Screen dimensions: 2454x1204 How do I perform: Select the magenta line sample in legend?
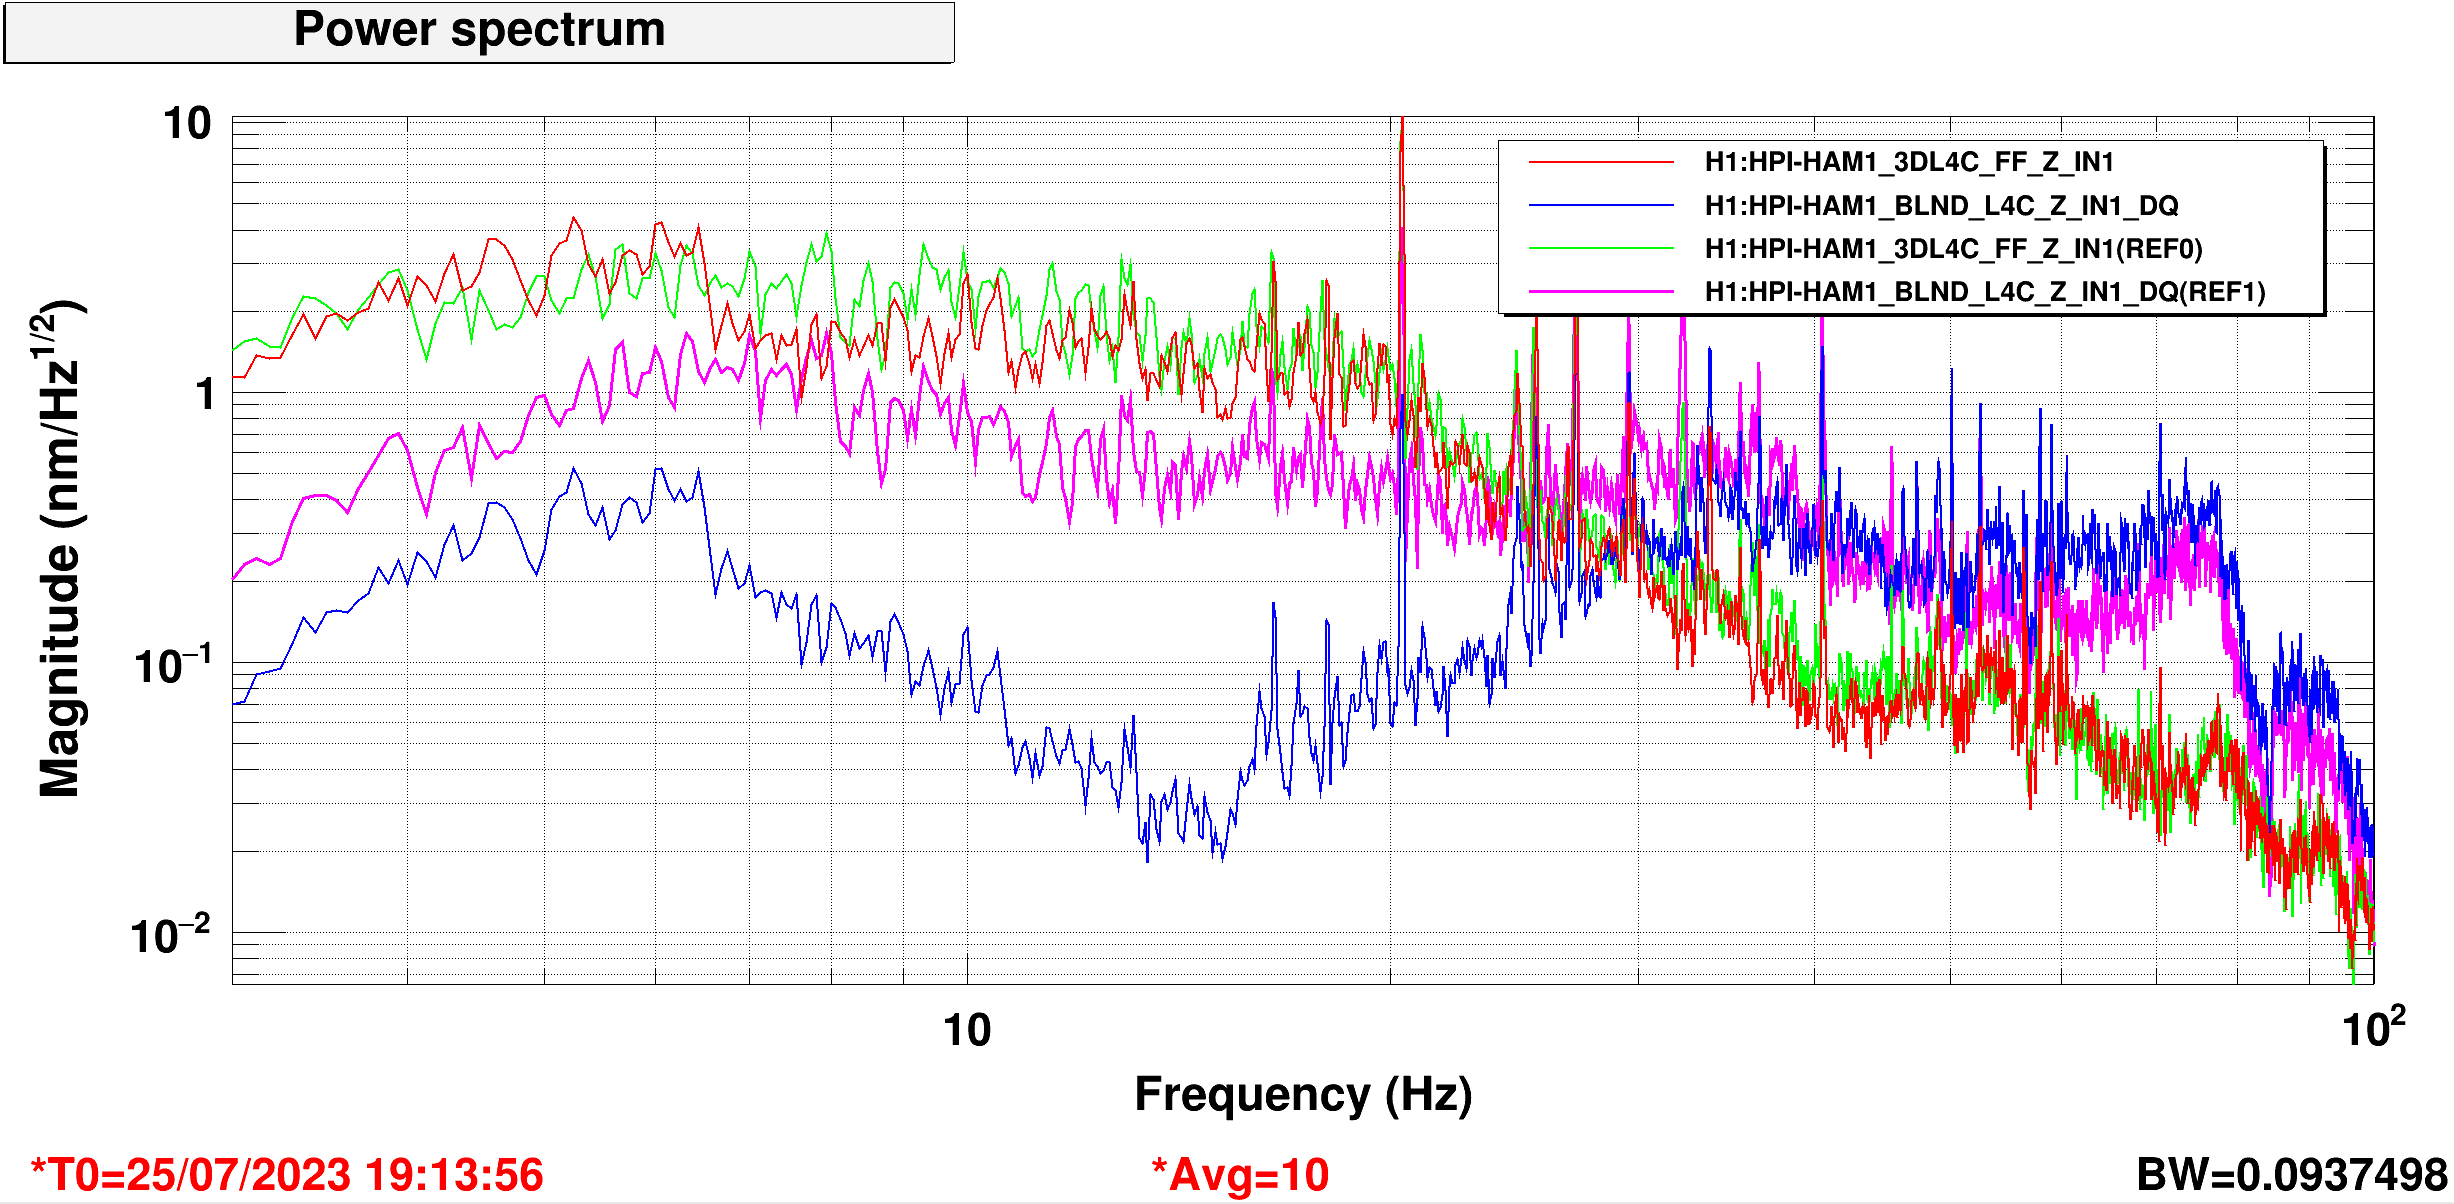point(1600,292)
